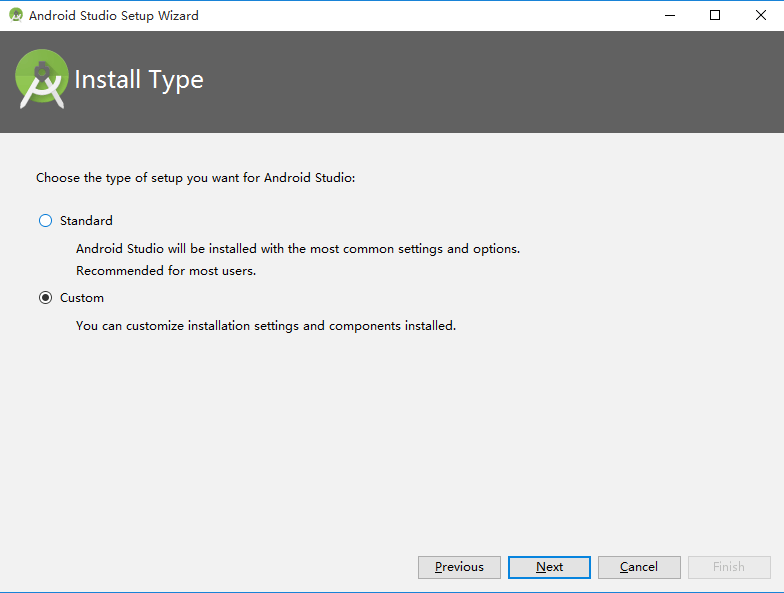
Task: Click the "You can customize installation settings" description
Action: pos(266,325)
